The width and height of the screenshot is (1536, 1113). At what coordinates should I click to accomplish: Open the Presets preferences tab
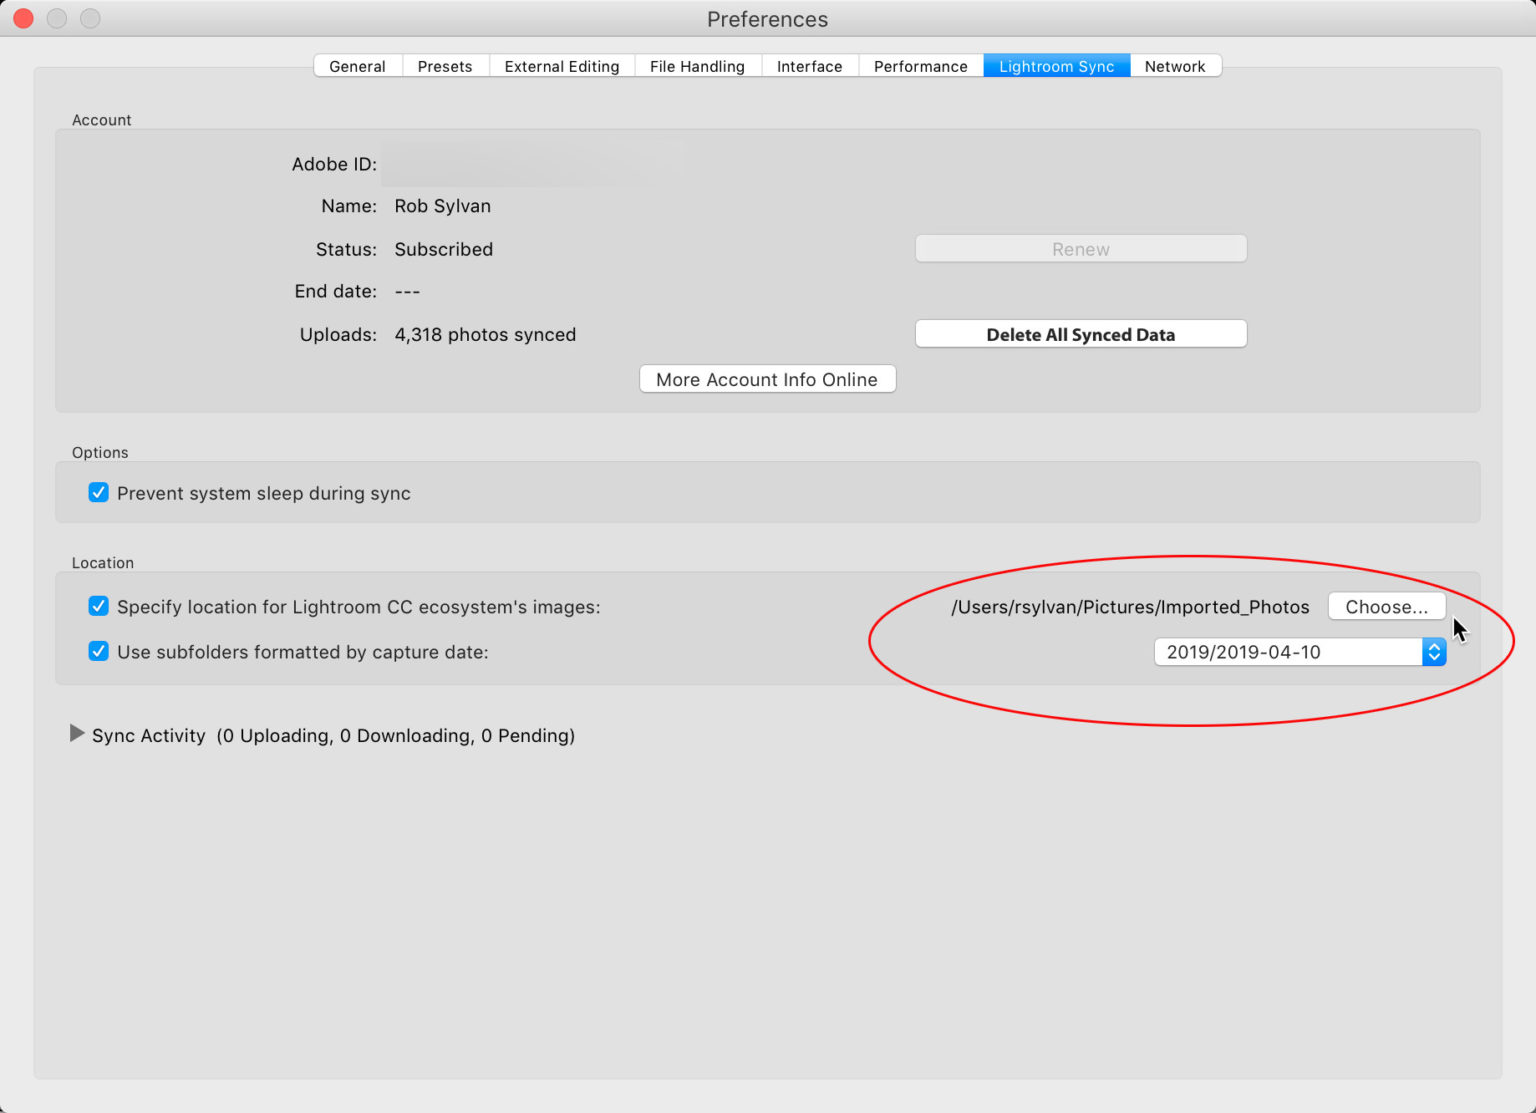(x=445, y=66)
